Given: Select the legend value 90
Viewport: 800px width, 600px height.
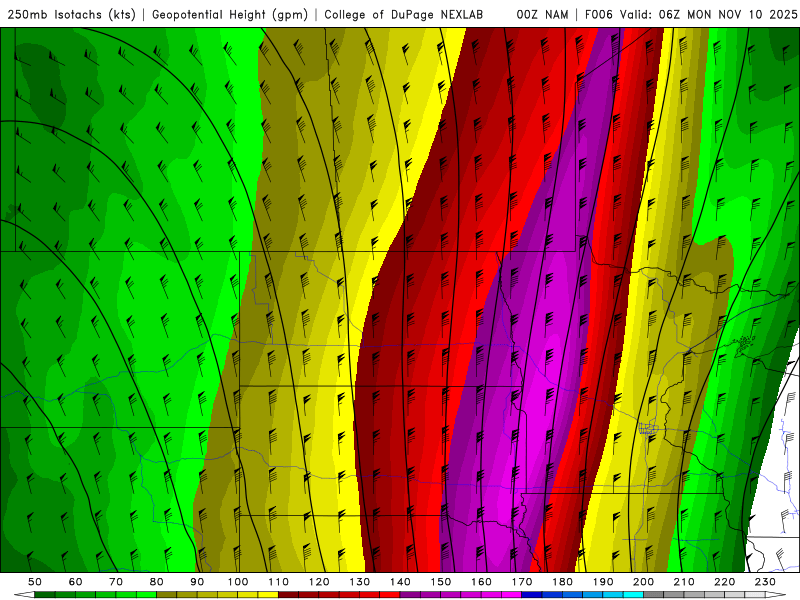Looking at the screenshot, I should click(197, 582).
